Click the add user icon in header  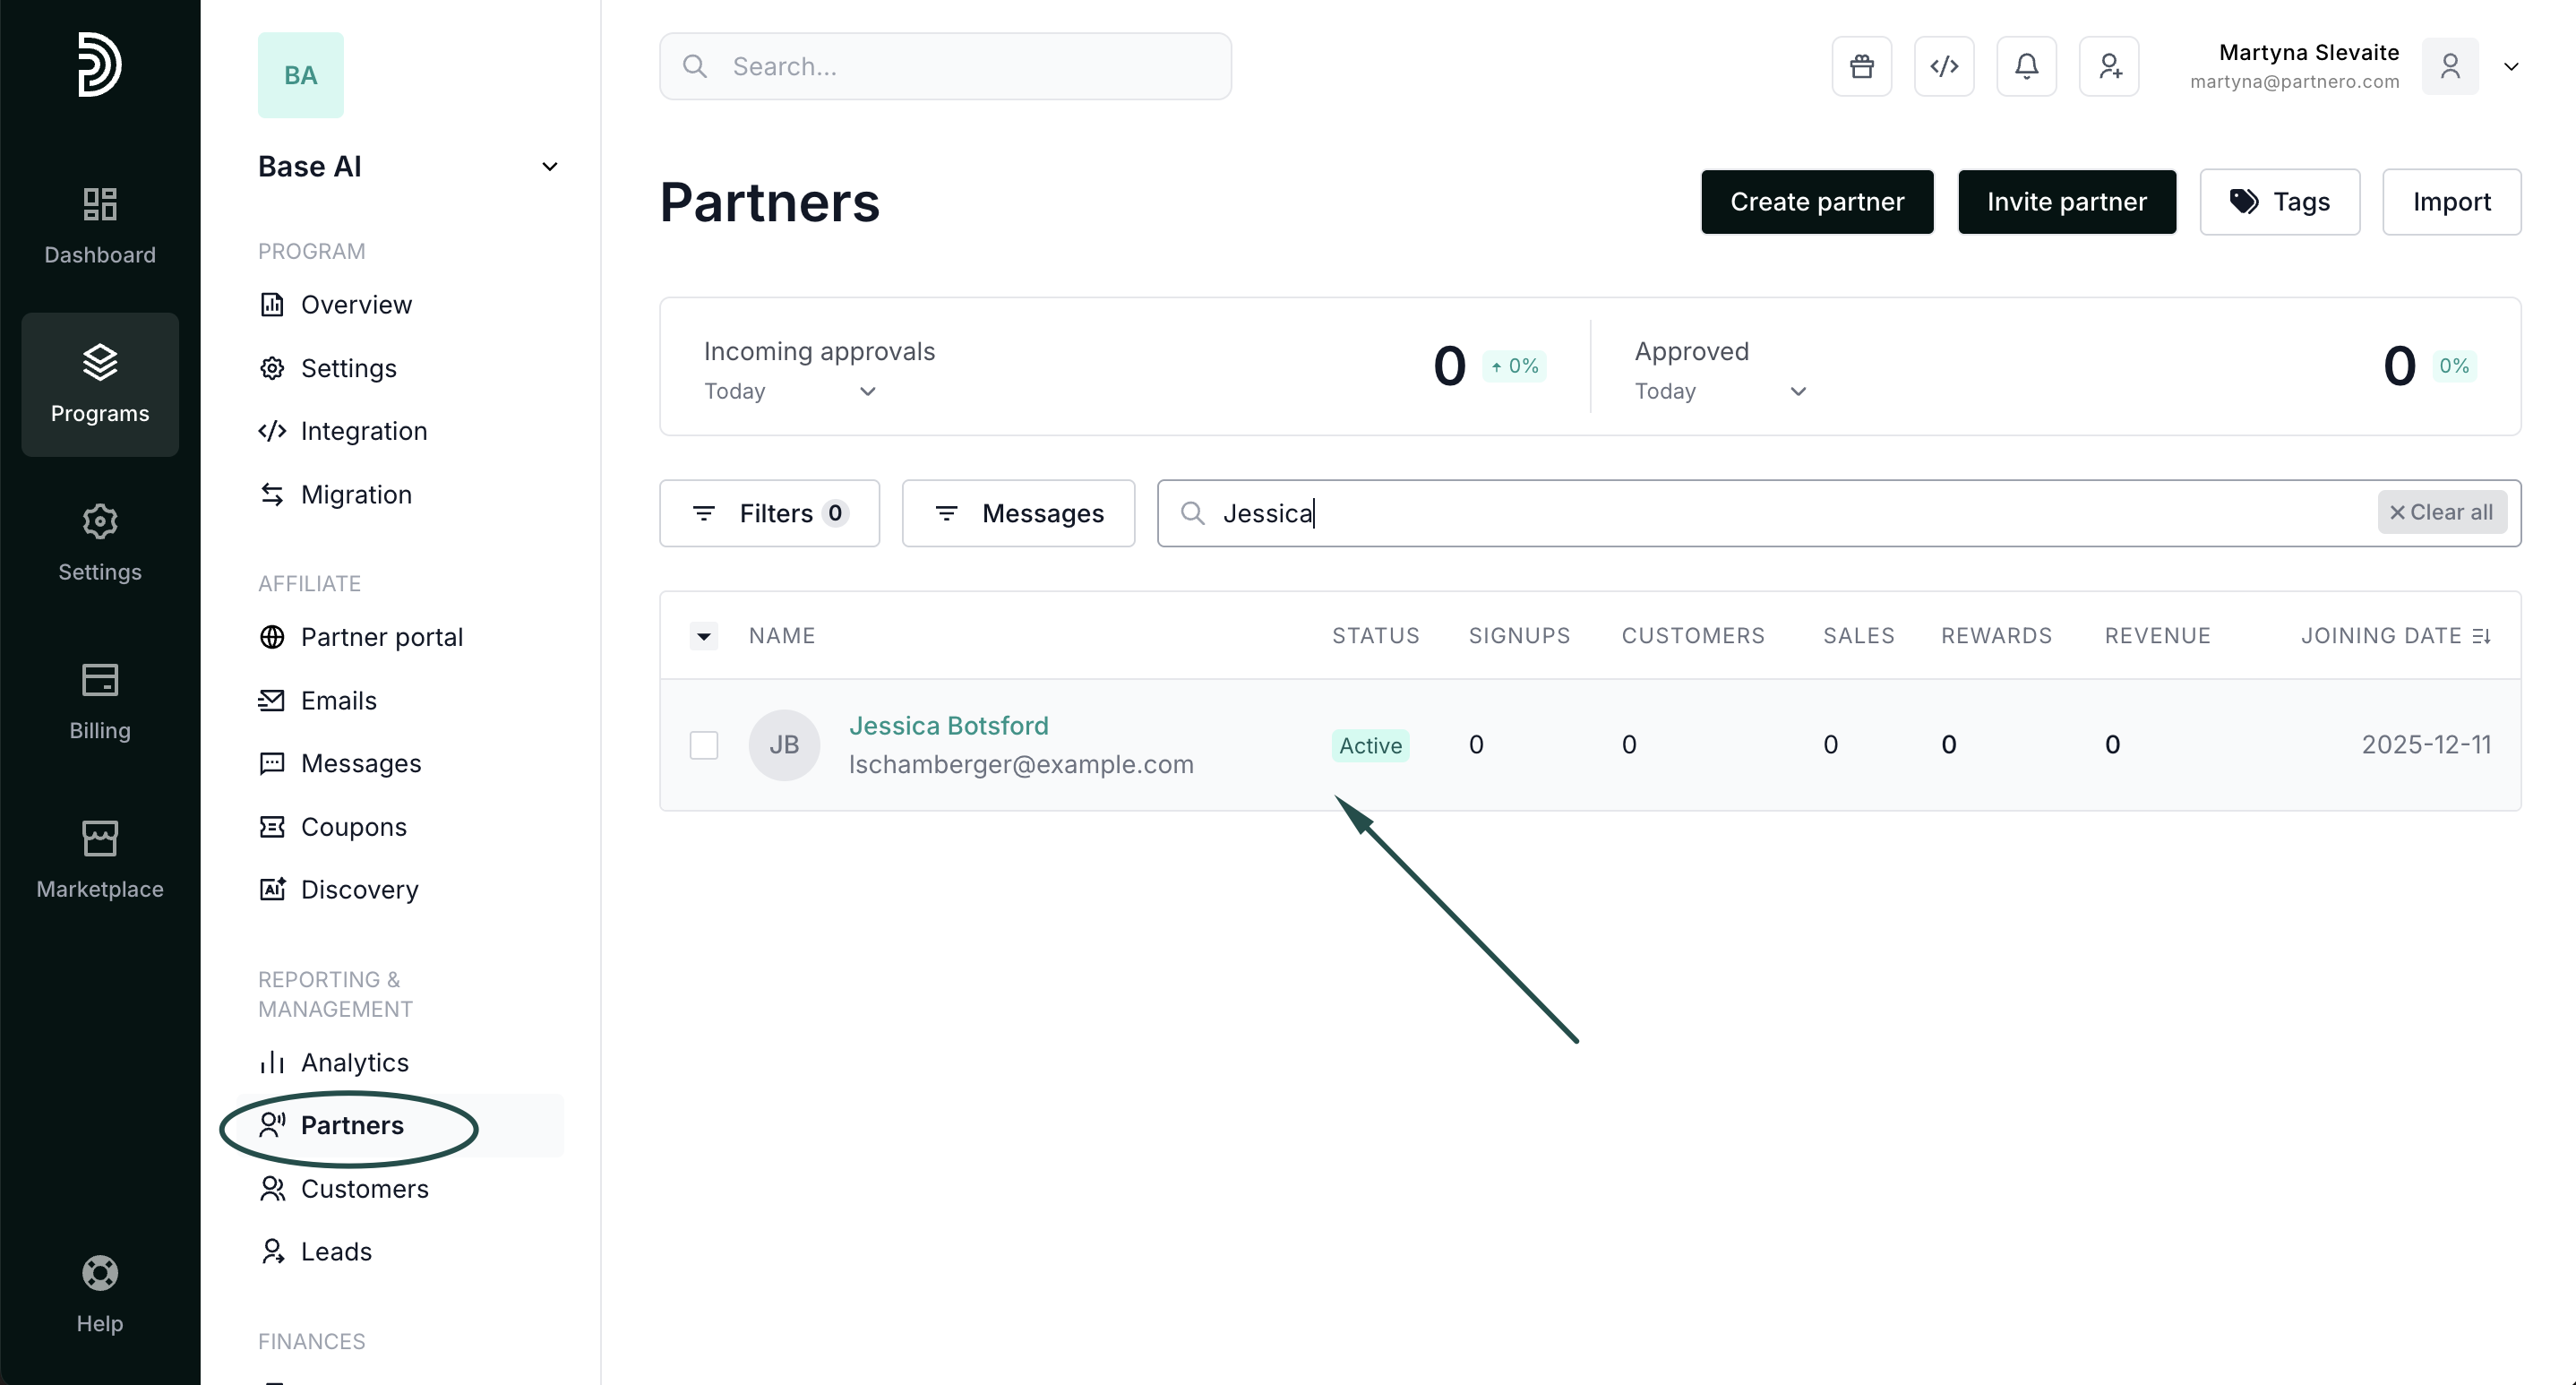(2108, 67)
